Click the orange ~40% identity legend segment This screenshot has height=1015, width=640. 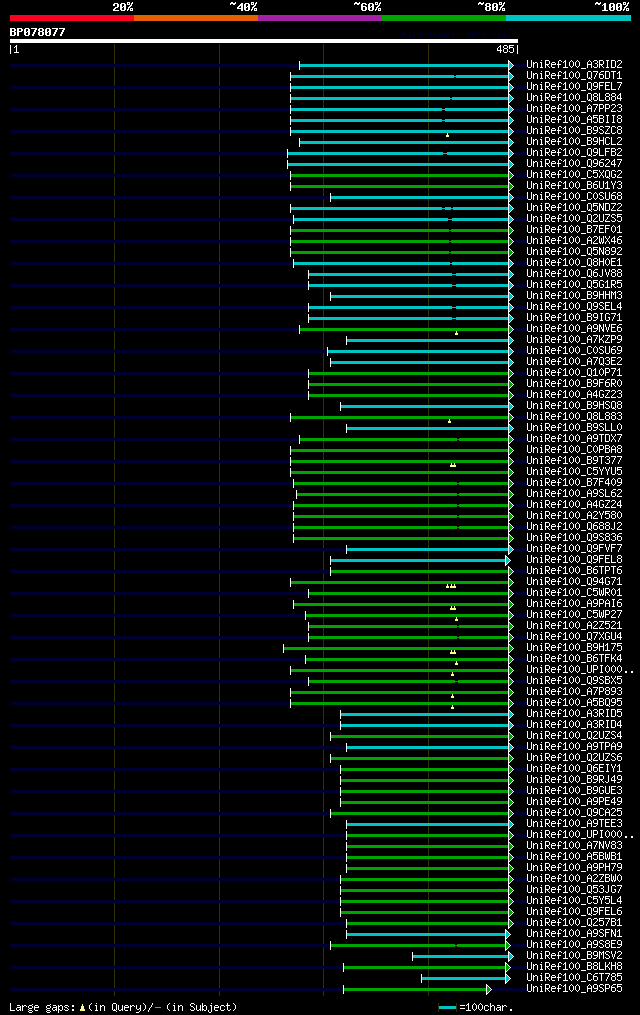(196, 18)
